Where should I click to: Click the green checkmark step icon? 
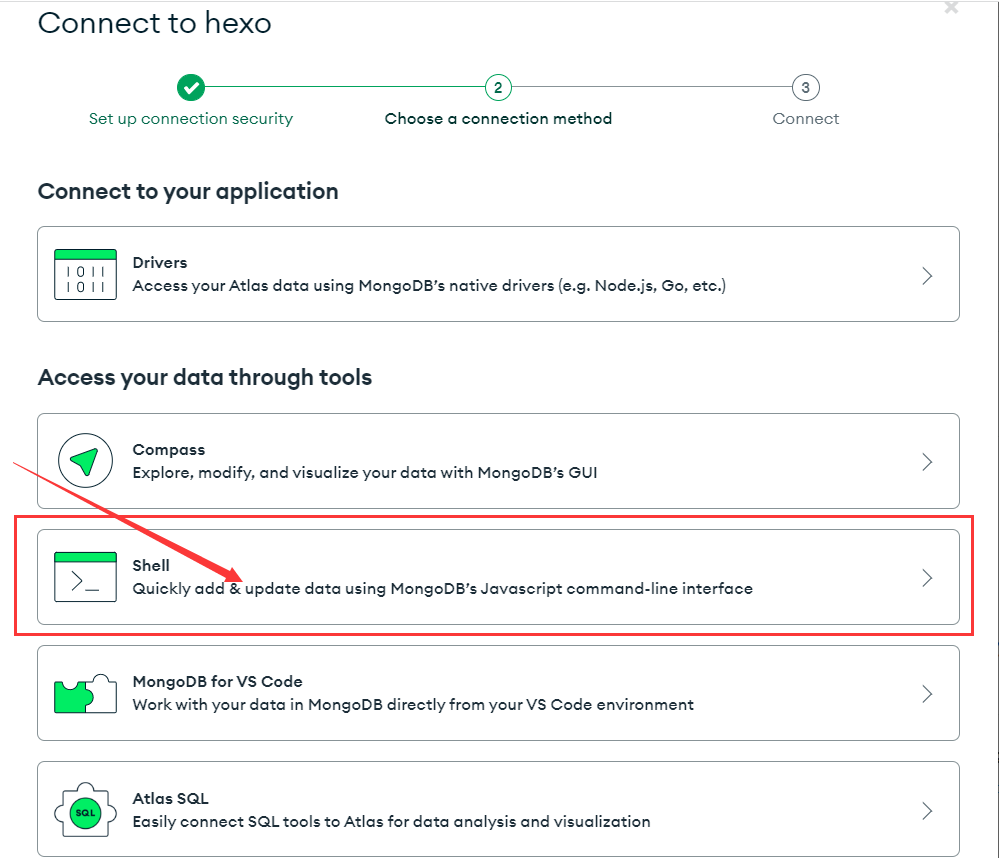pyautogui.click(x=191, y=88)
